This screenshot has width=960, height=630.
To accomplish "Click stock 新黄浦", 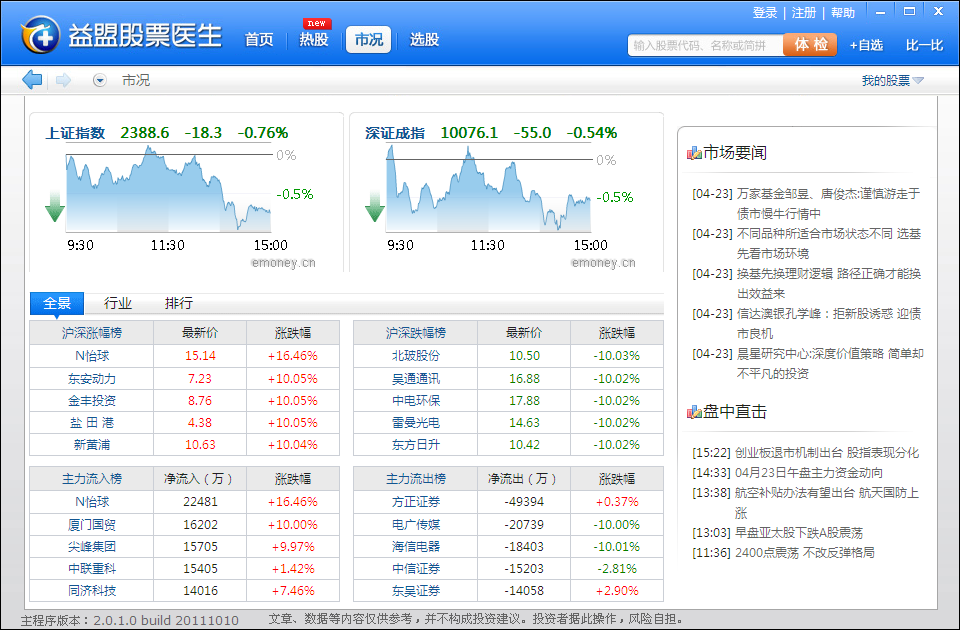I will (92, 445).
